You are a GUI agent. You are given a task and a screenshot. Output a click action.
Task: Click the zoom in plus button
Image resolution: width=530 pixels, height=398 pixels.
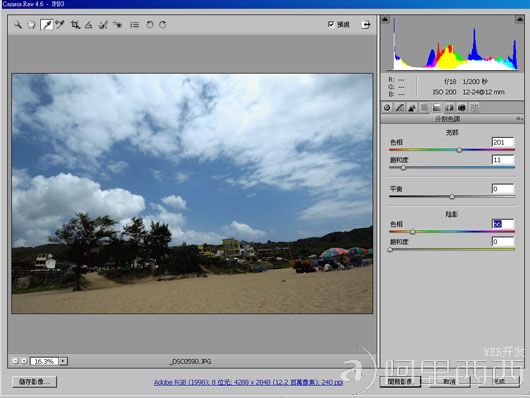pos(24,361)
